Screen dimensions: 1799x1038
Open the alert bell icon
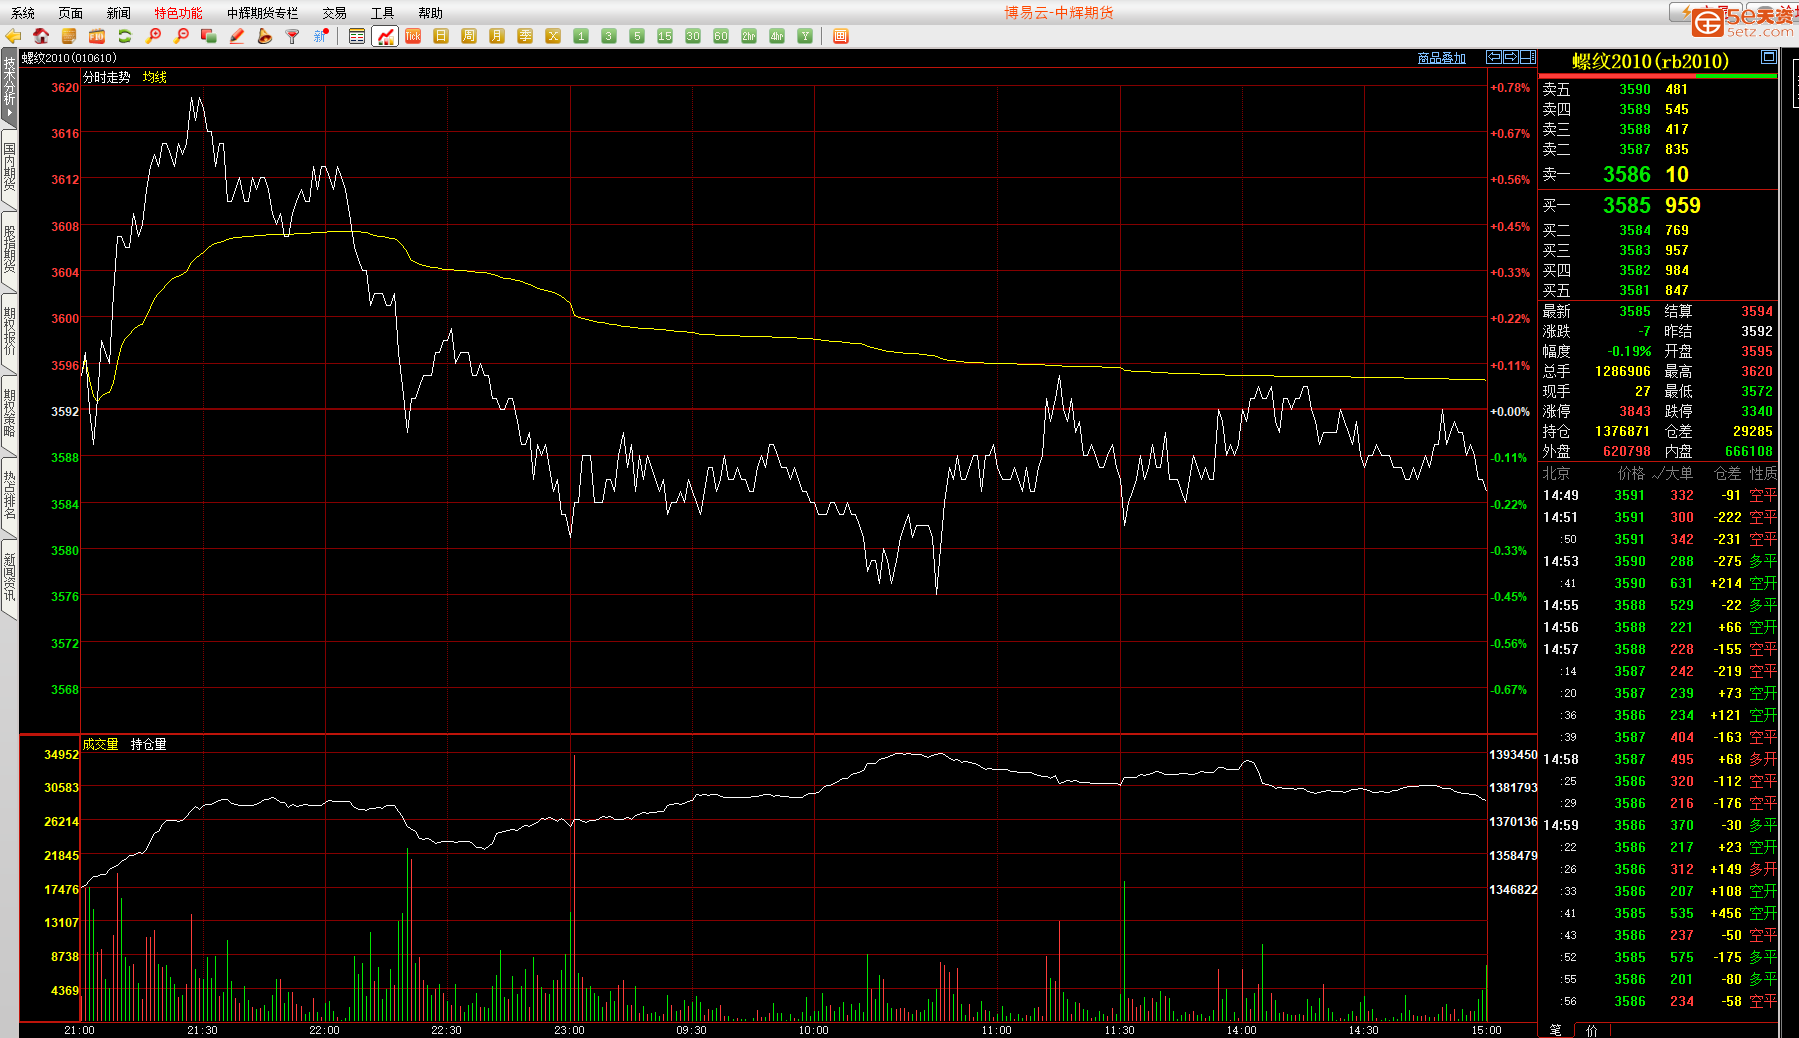pyautogui.click(x=265, y=36)
